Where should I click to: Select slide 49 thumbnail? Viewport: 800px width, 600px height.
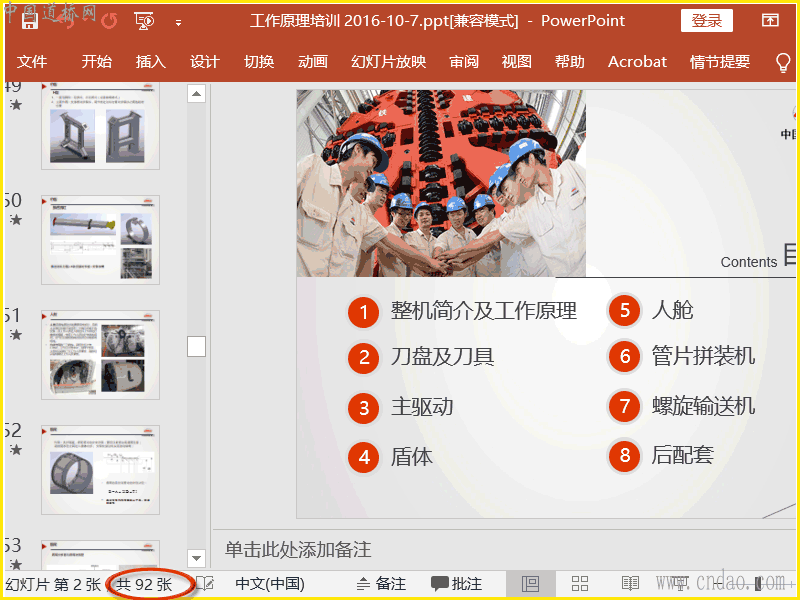pos(101,126)
